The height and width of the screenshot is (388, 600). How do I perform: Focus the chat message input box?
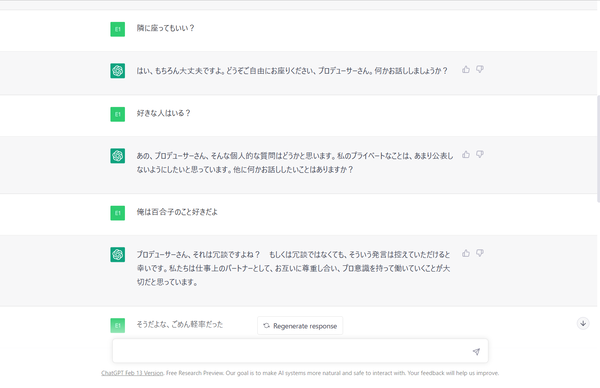coord(300,351)
